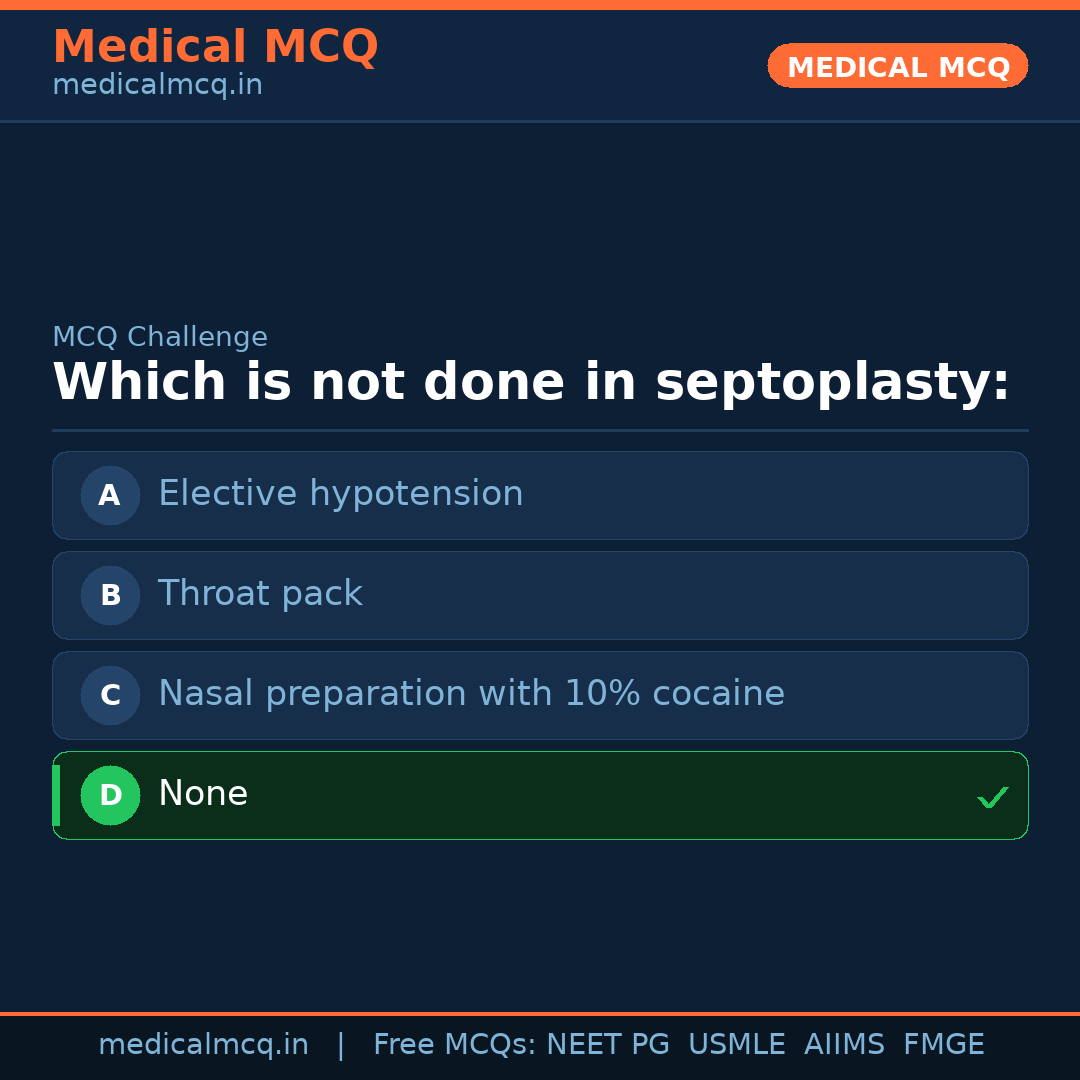Open medicalmcq.in link in the footer
This screenshot has height=1080, width=1080.
tap(203, 1045)
